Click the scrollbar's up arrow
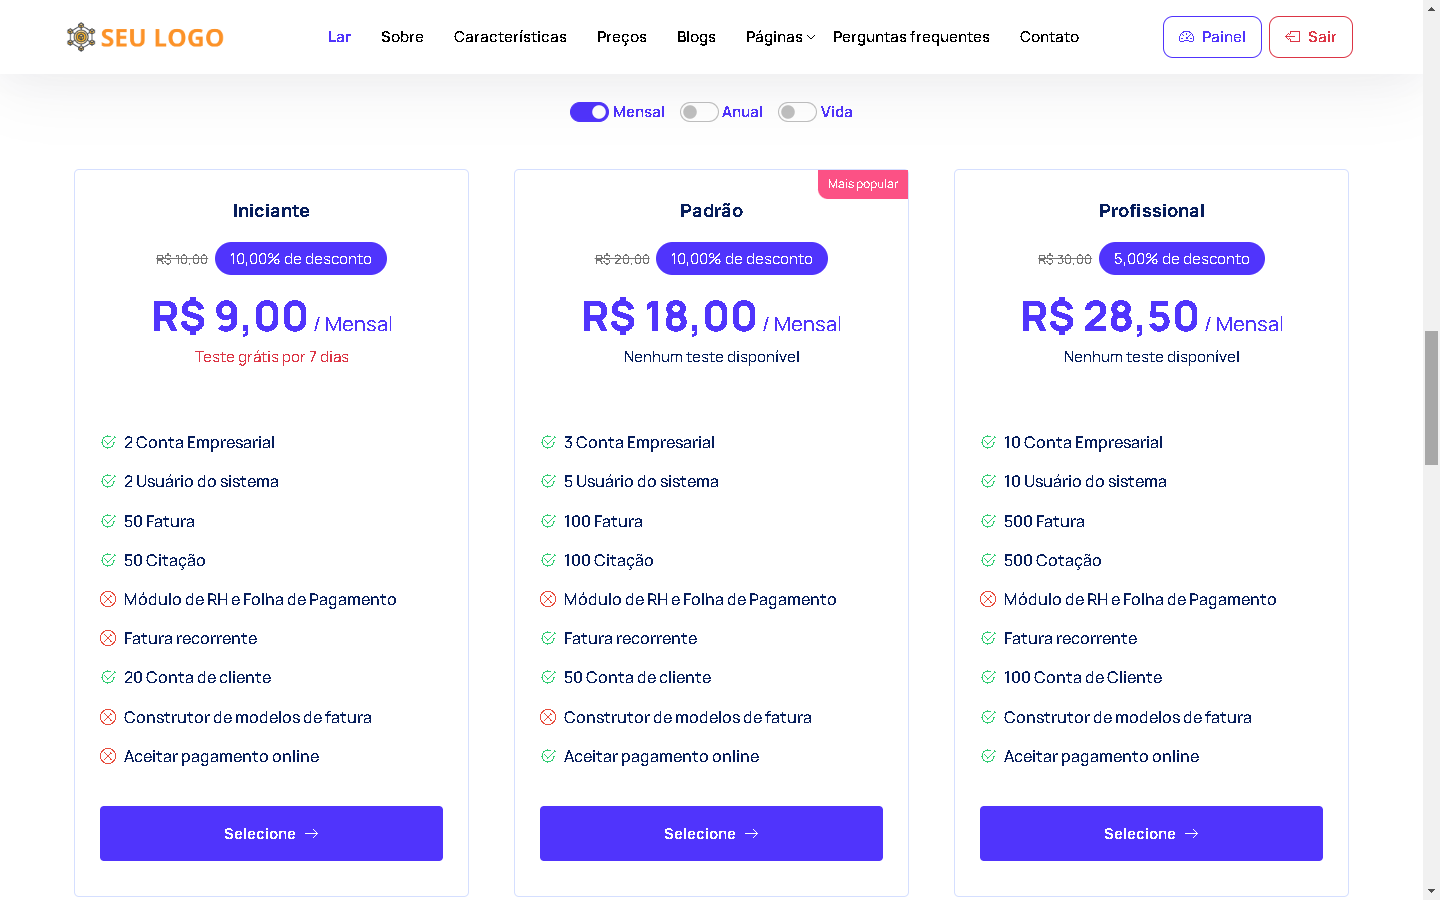The width and height of the screenshot is (1440, 900). pyautogui.click(x=1431, y=7)
